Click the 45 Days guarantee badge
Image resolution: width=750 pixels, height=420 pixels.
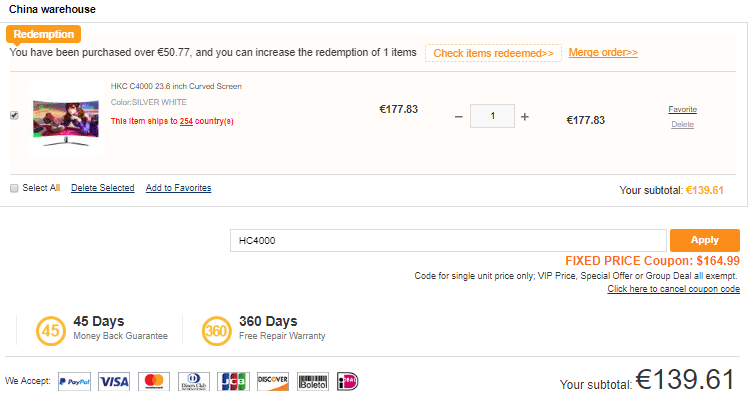click(x=50, y=329)
